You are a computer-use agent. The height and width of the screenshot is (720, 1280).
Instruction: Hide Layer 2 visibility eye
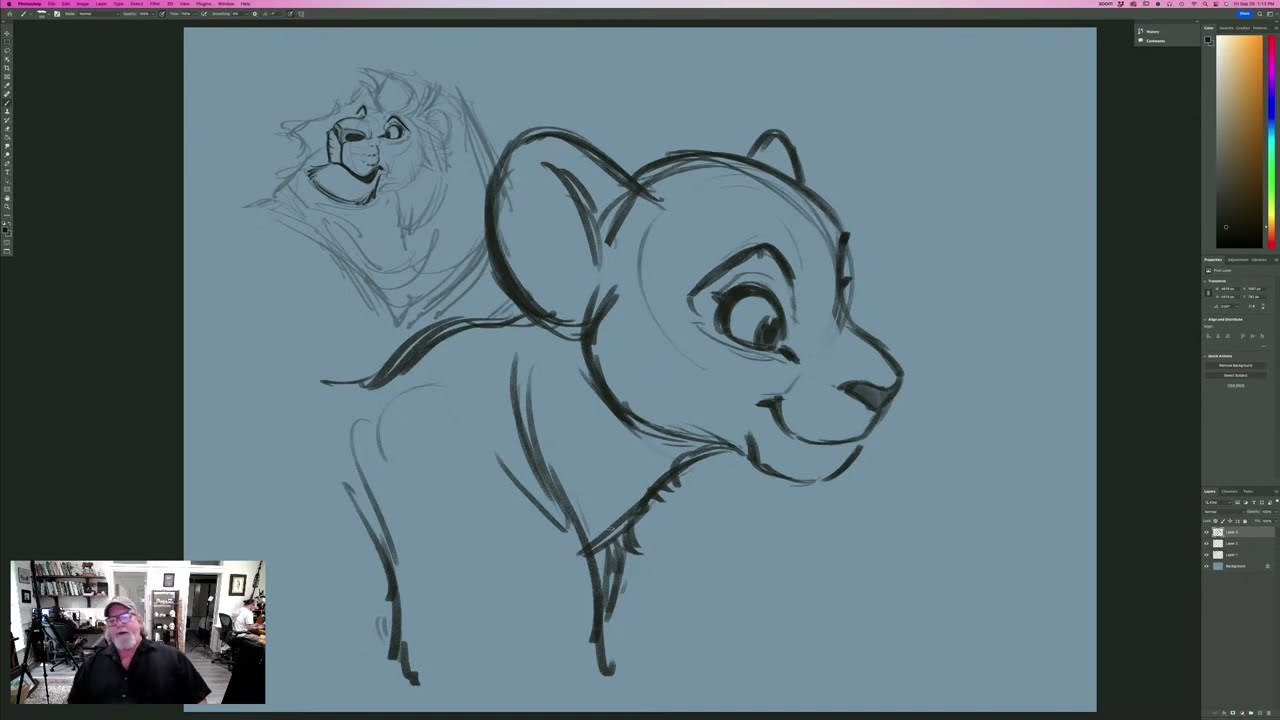(1206, 543)
